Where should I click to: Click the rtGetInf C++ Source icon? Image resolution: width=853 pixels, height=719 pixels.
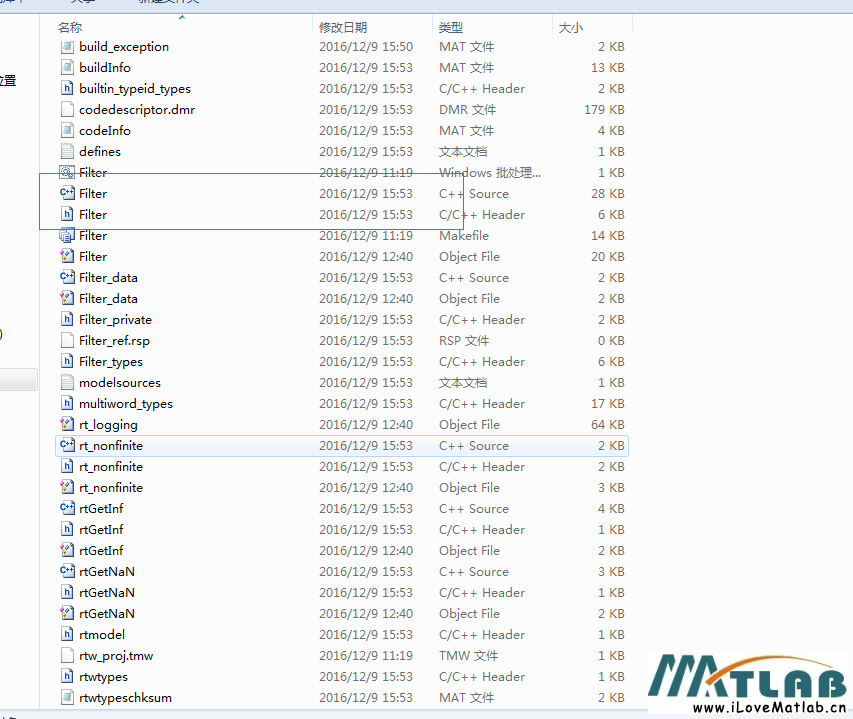click(x=67, y=509)
